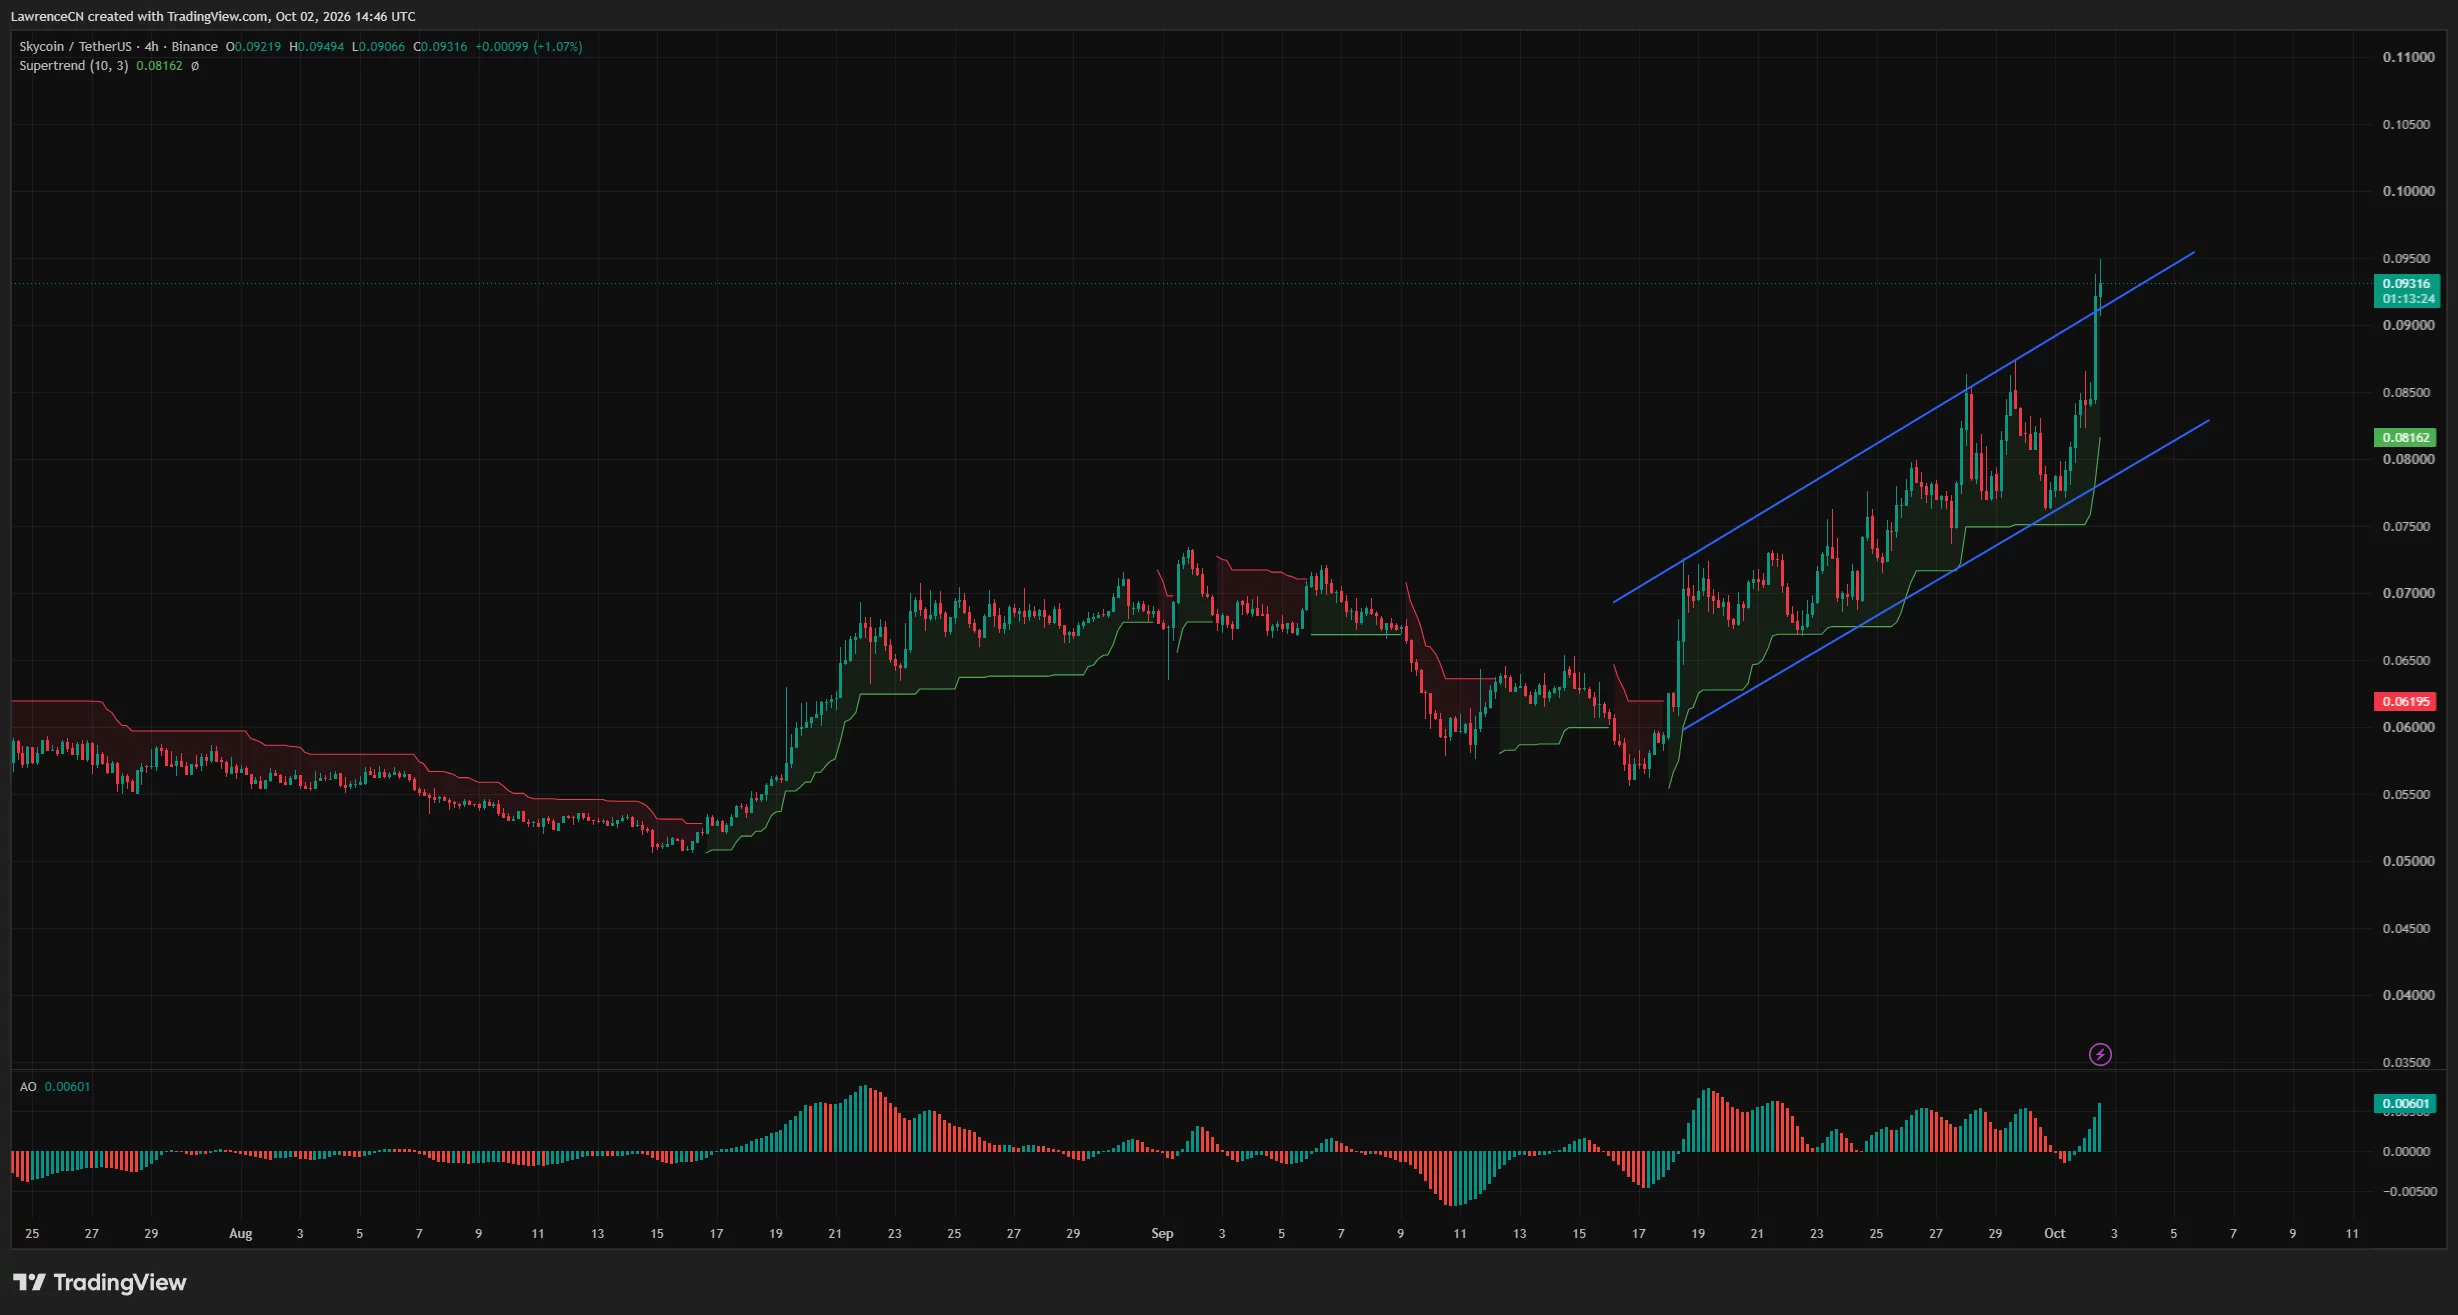2458x1315 pixels.
Task: Click the AO value 0.00601 beside AO label
Action: (67, 1086)
